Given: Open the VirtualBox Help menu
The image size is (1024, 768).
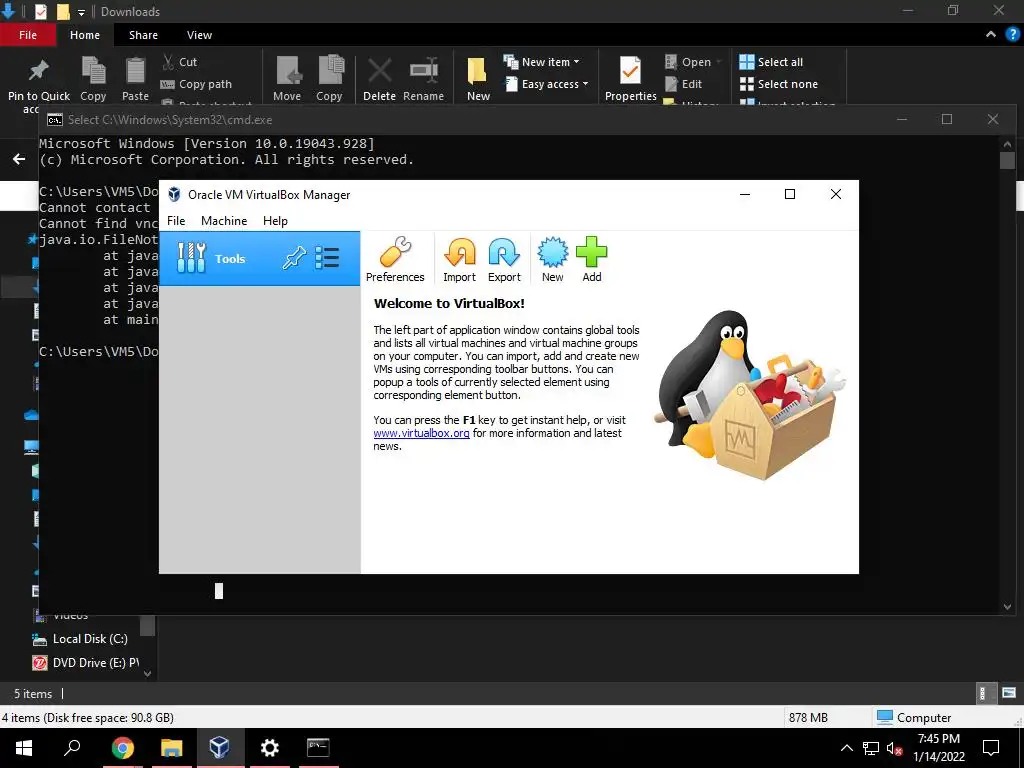Looking at the screenshot, I should tap(275, 221).
